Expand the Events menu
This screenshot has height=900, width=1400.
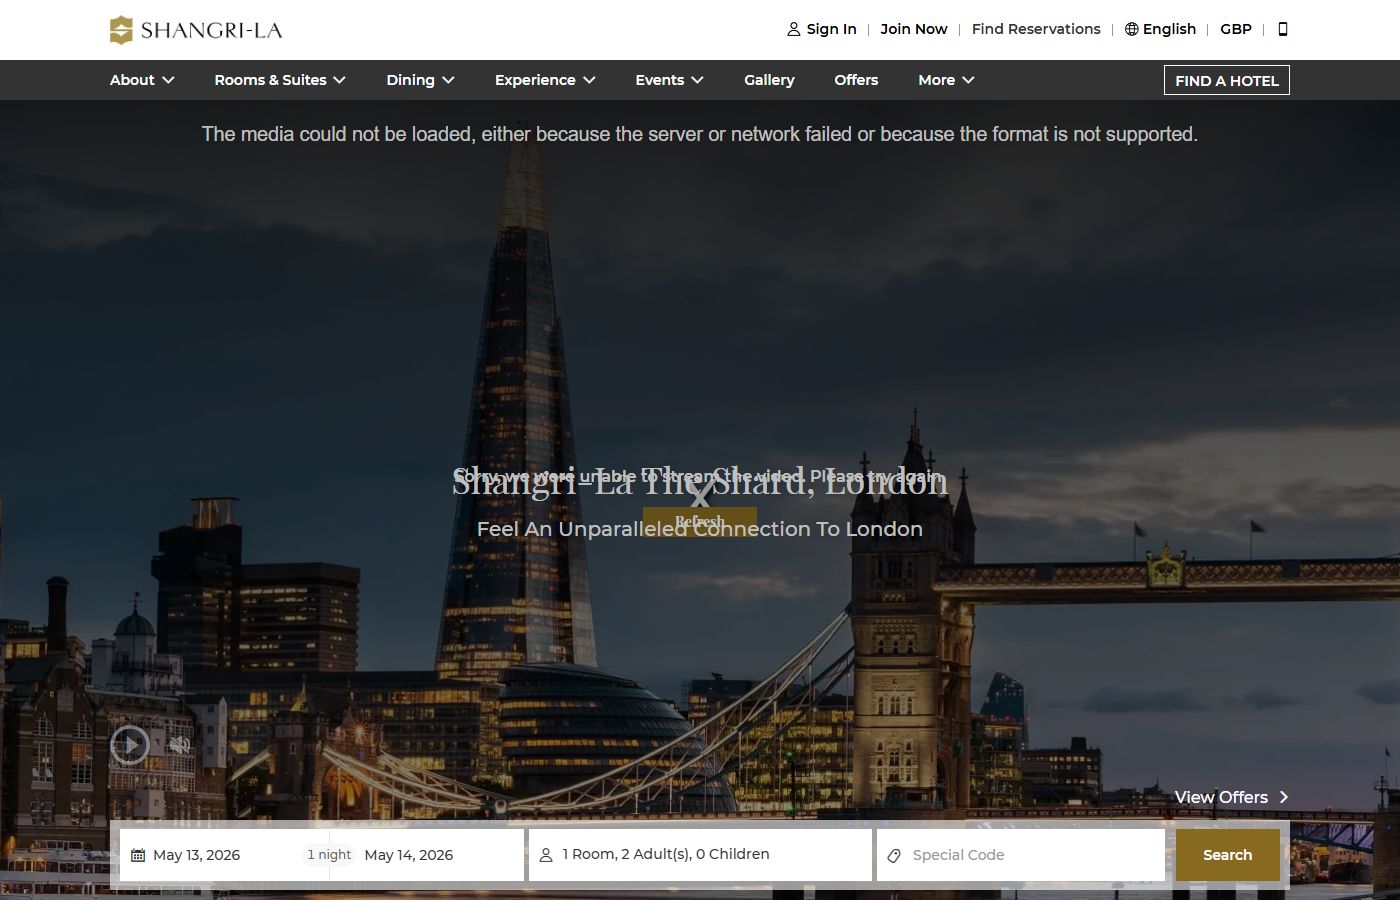point(669,80)
